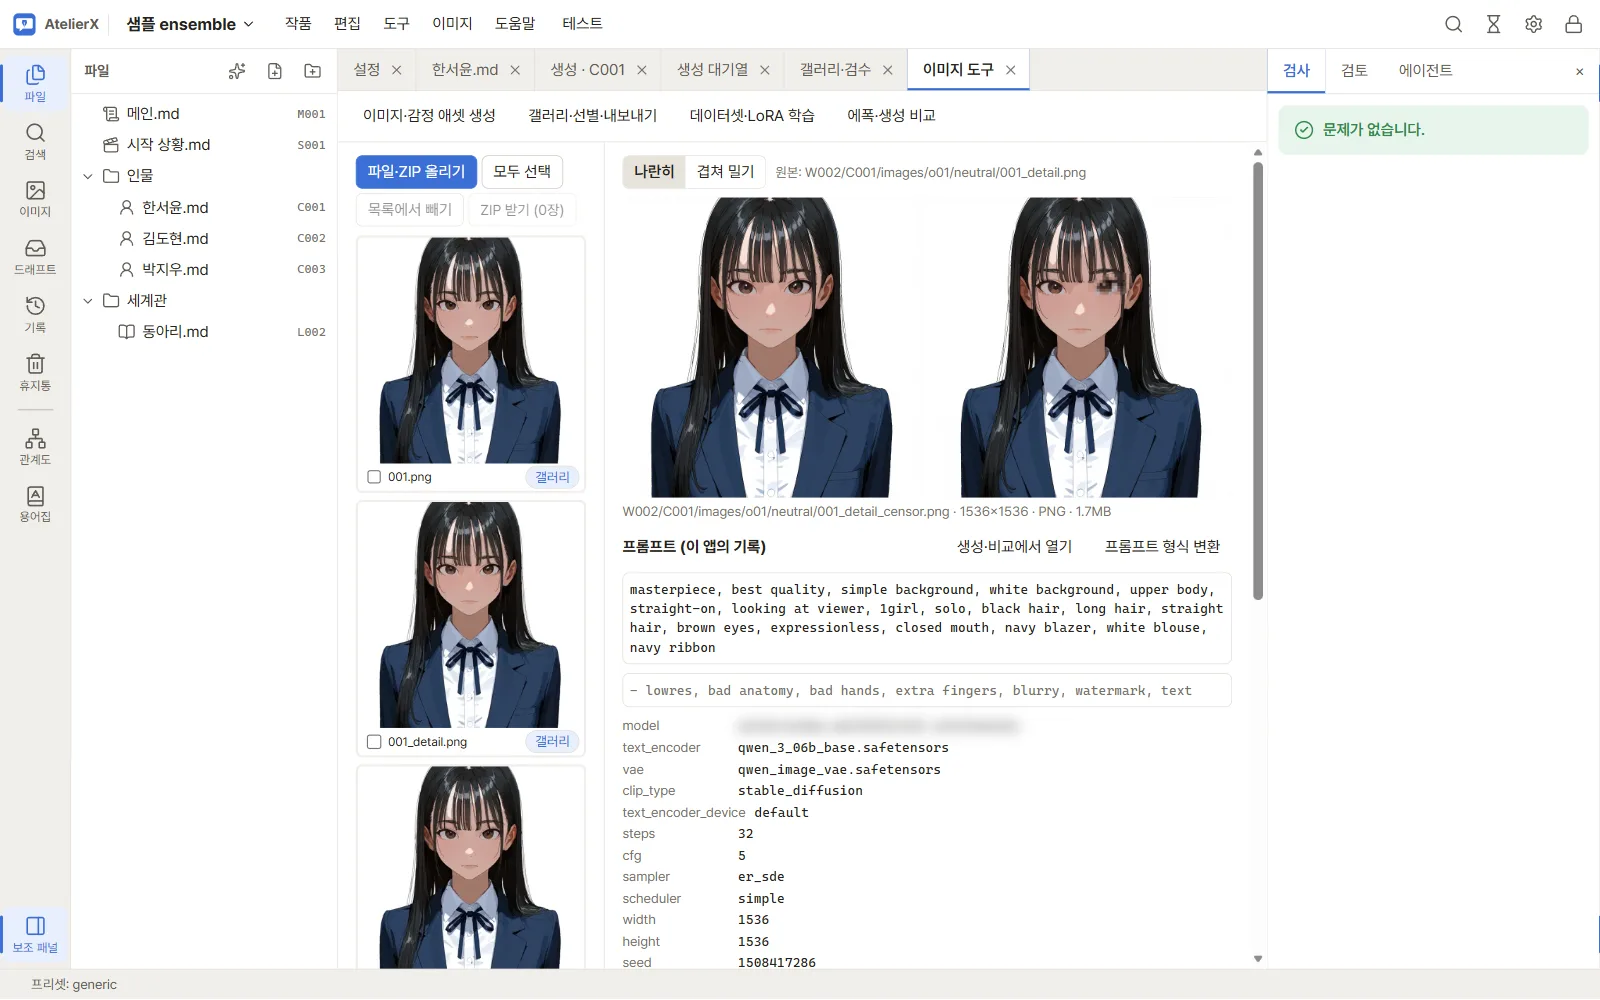This screenshot has width=1600, height=1000.
Task: Click 생성·비교에서 열기 link
Action: tap(1014, 547)
